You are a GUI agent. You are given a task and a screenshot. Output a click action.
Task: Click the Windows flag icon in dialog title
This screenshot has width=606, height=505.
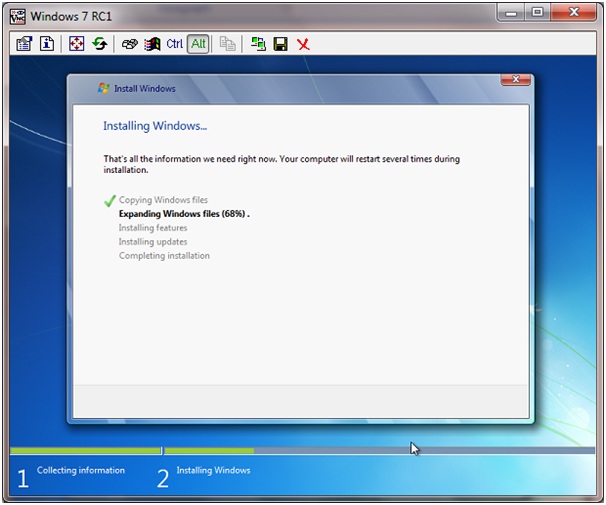[103, 88]
